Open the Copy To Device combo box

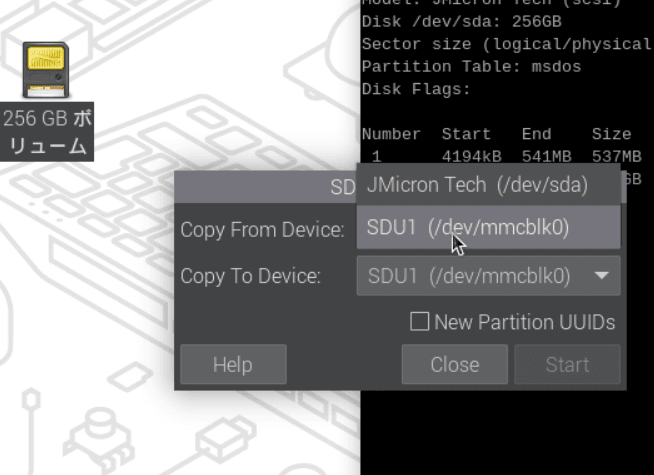(476, 276)
